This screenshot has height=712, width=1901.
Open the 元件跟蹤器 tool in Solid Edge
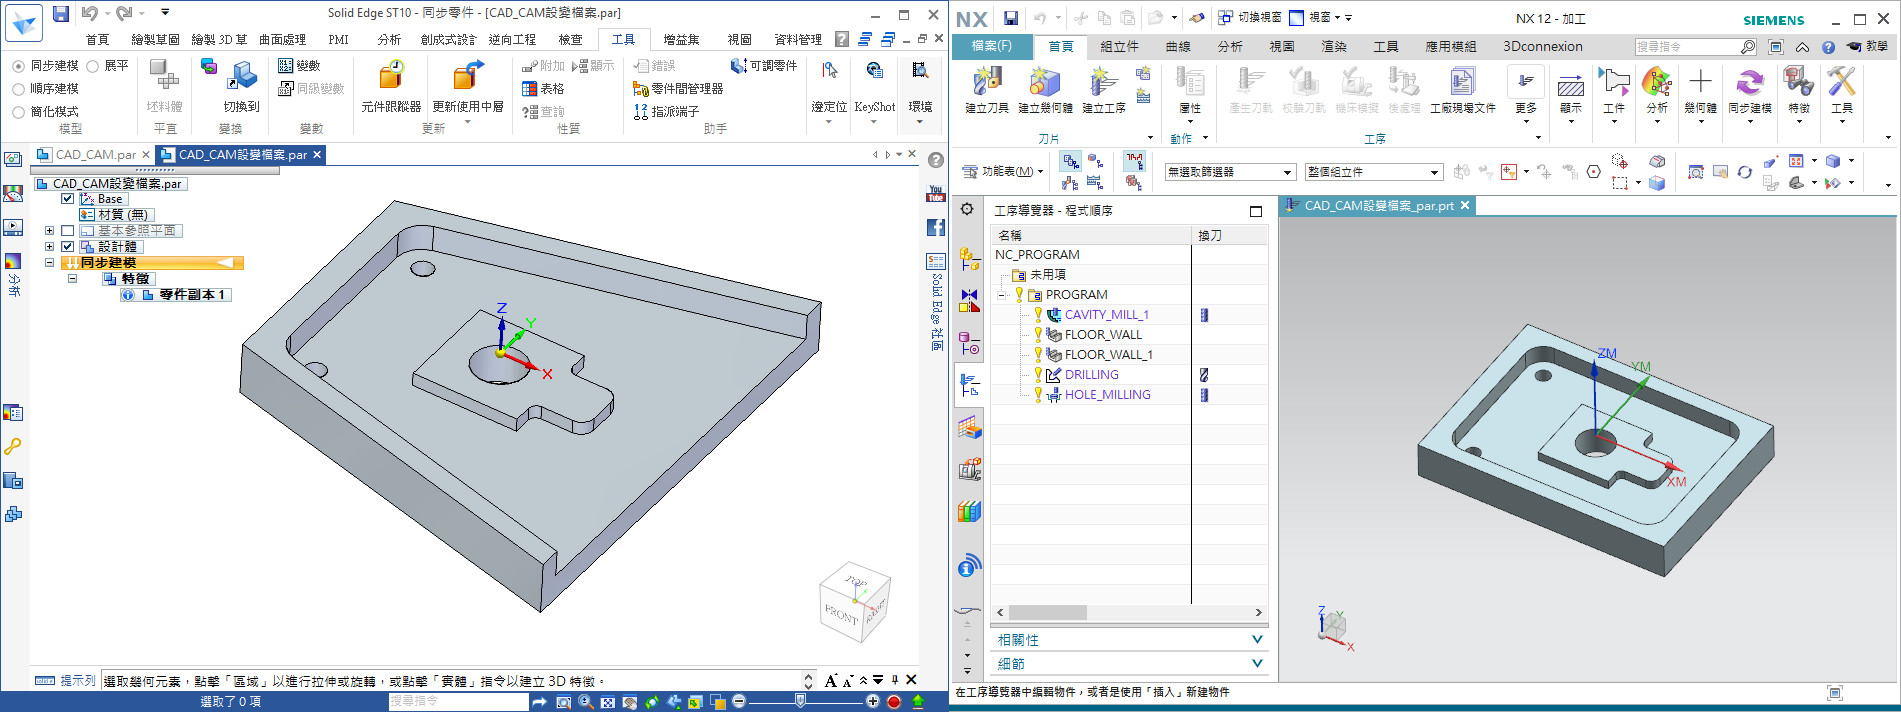click(x=391, y=86)
